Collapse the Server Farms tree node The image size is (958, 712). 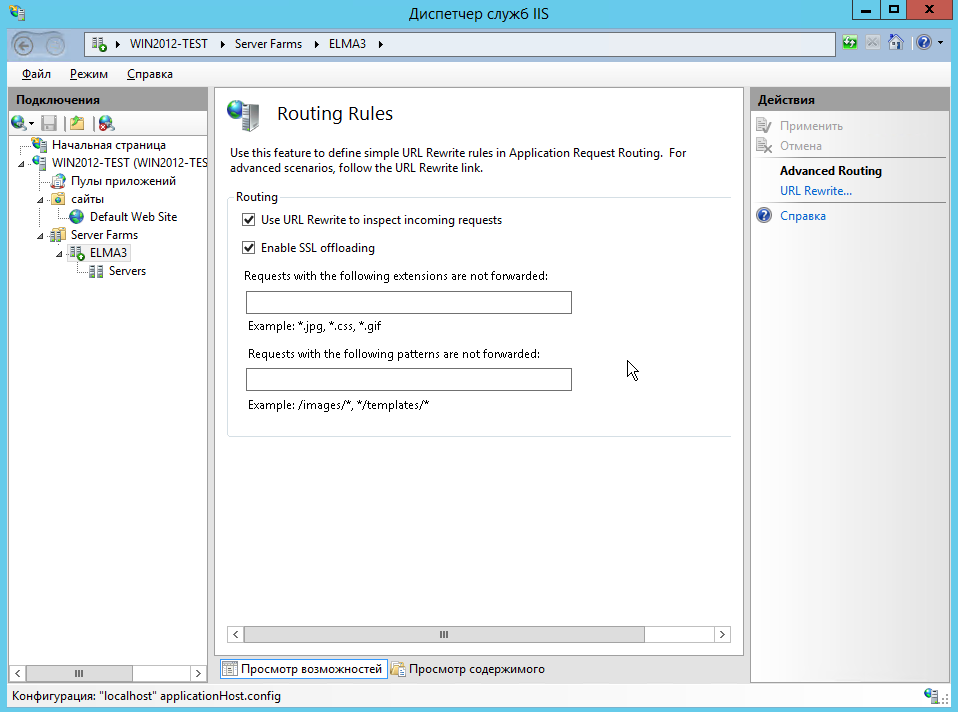(42, 236)
